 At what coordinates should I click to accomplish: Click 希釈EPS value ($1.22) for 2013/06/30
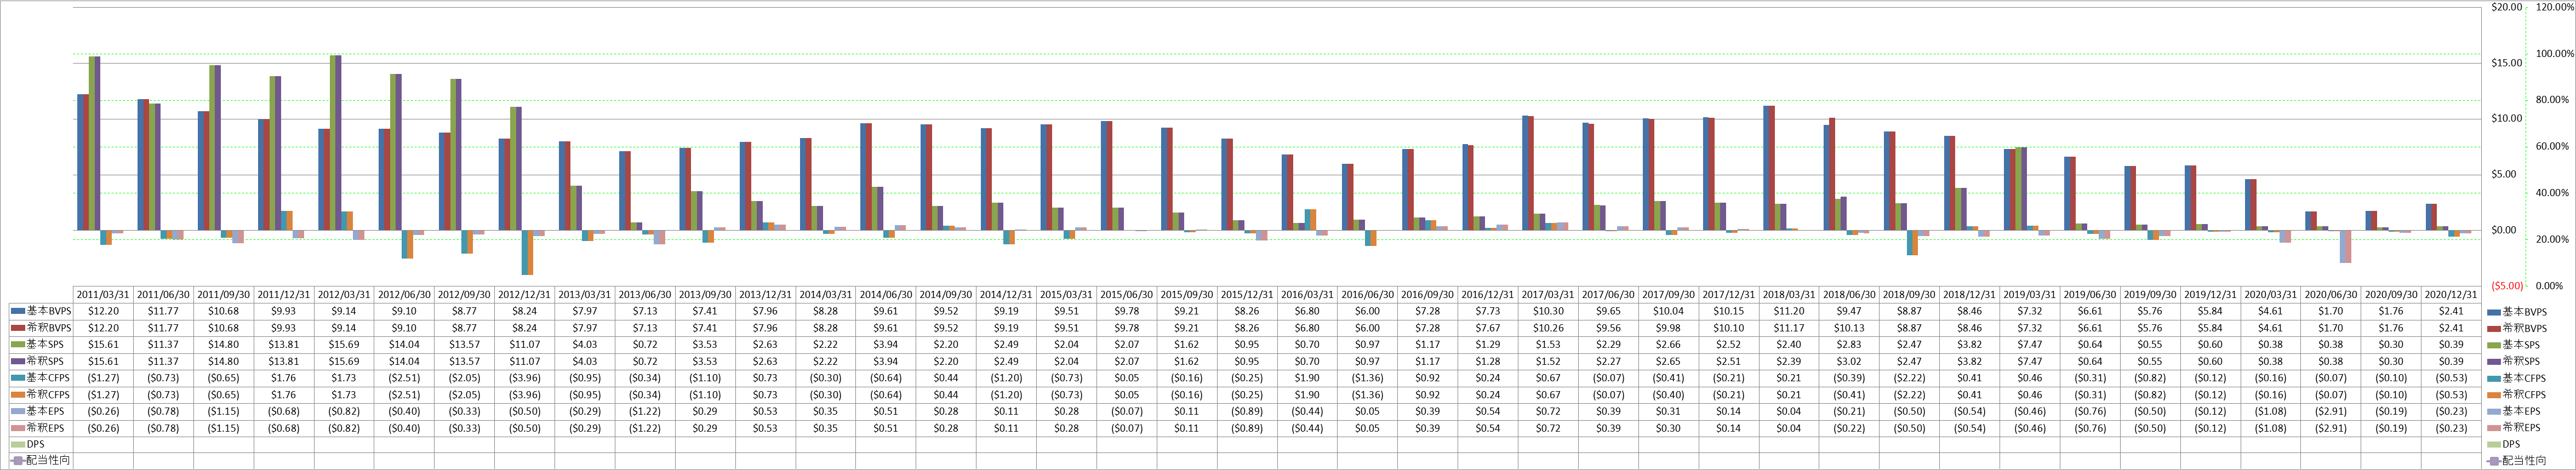pyautogui.click(x=646, y=428)
